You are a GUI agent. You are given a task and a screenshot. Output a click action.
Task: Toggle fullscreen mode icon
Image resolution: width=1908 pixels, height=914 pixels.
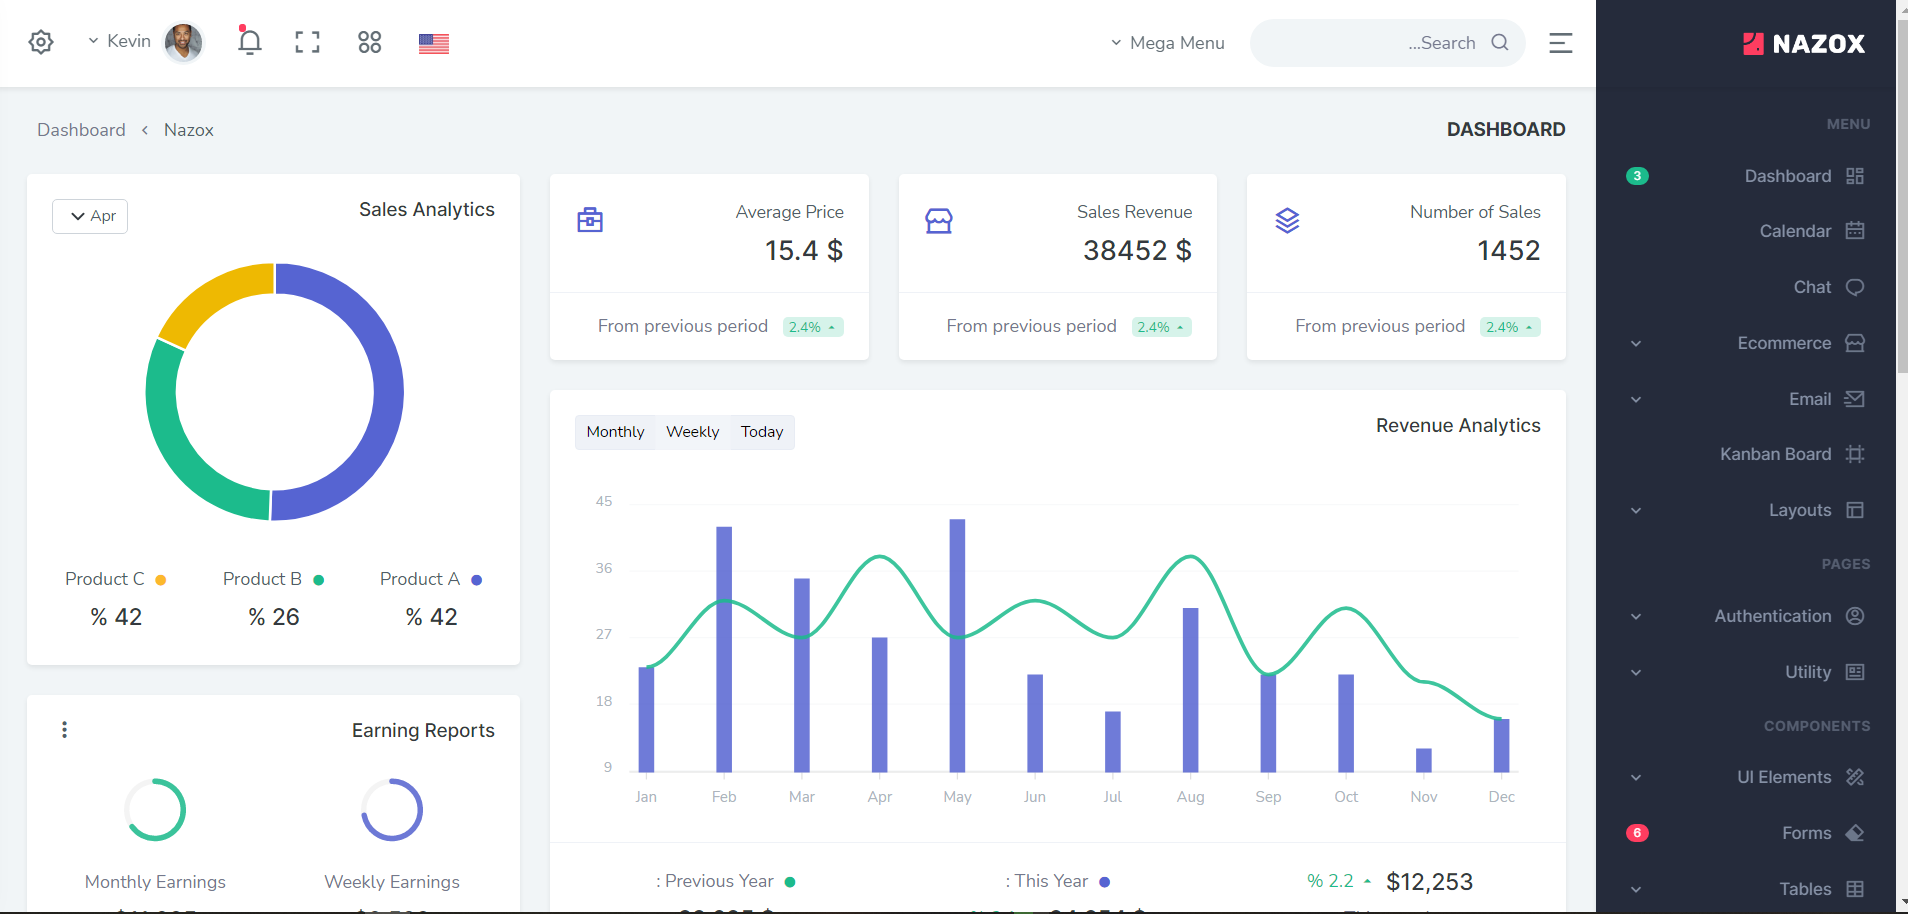point(308,42)
